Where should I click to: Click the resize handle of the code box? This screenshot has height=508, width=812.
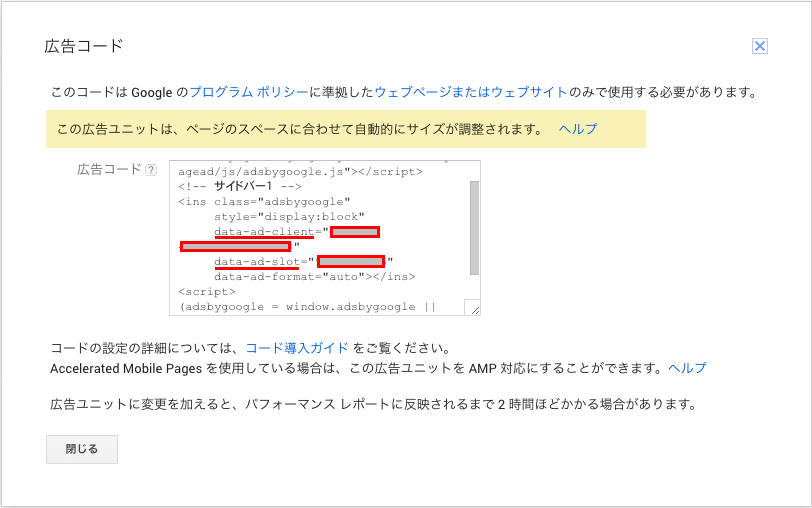[x=473, y=309]
